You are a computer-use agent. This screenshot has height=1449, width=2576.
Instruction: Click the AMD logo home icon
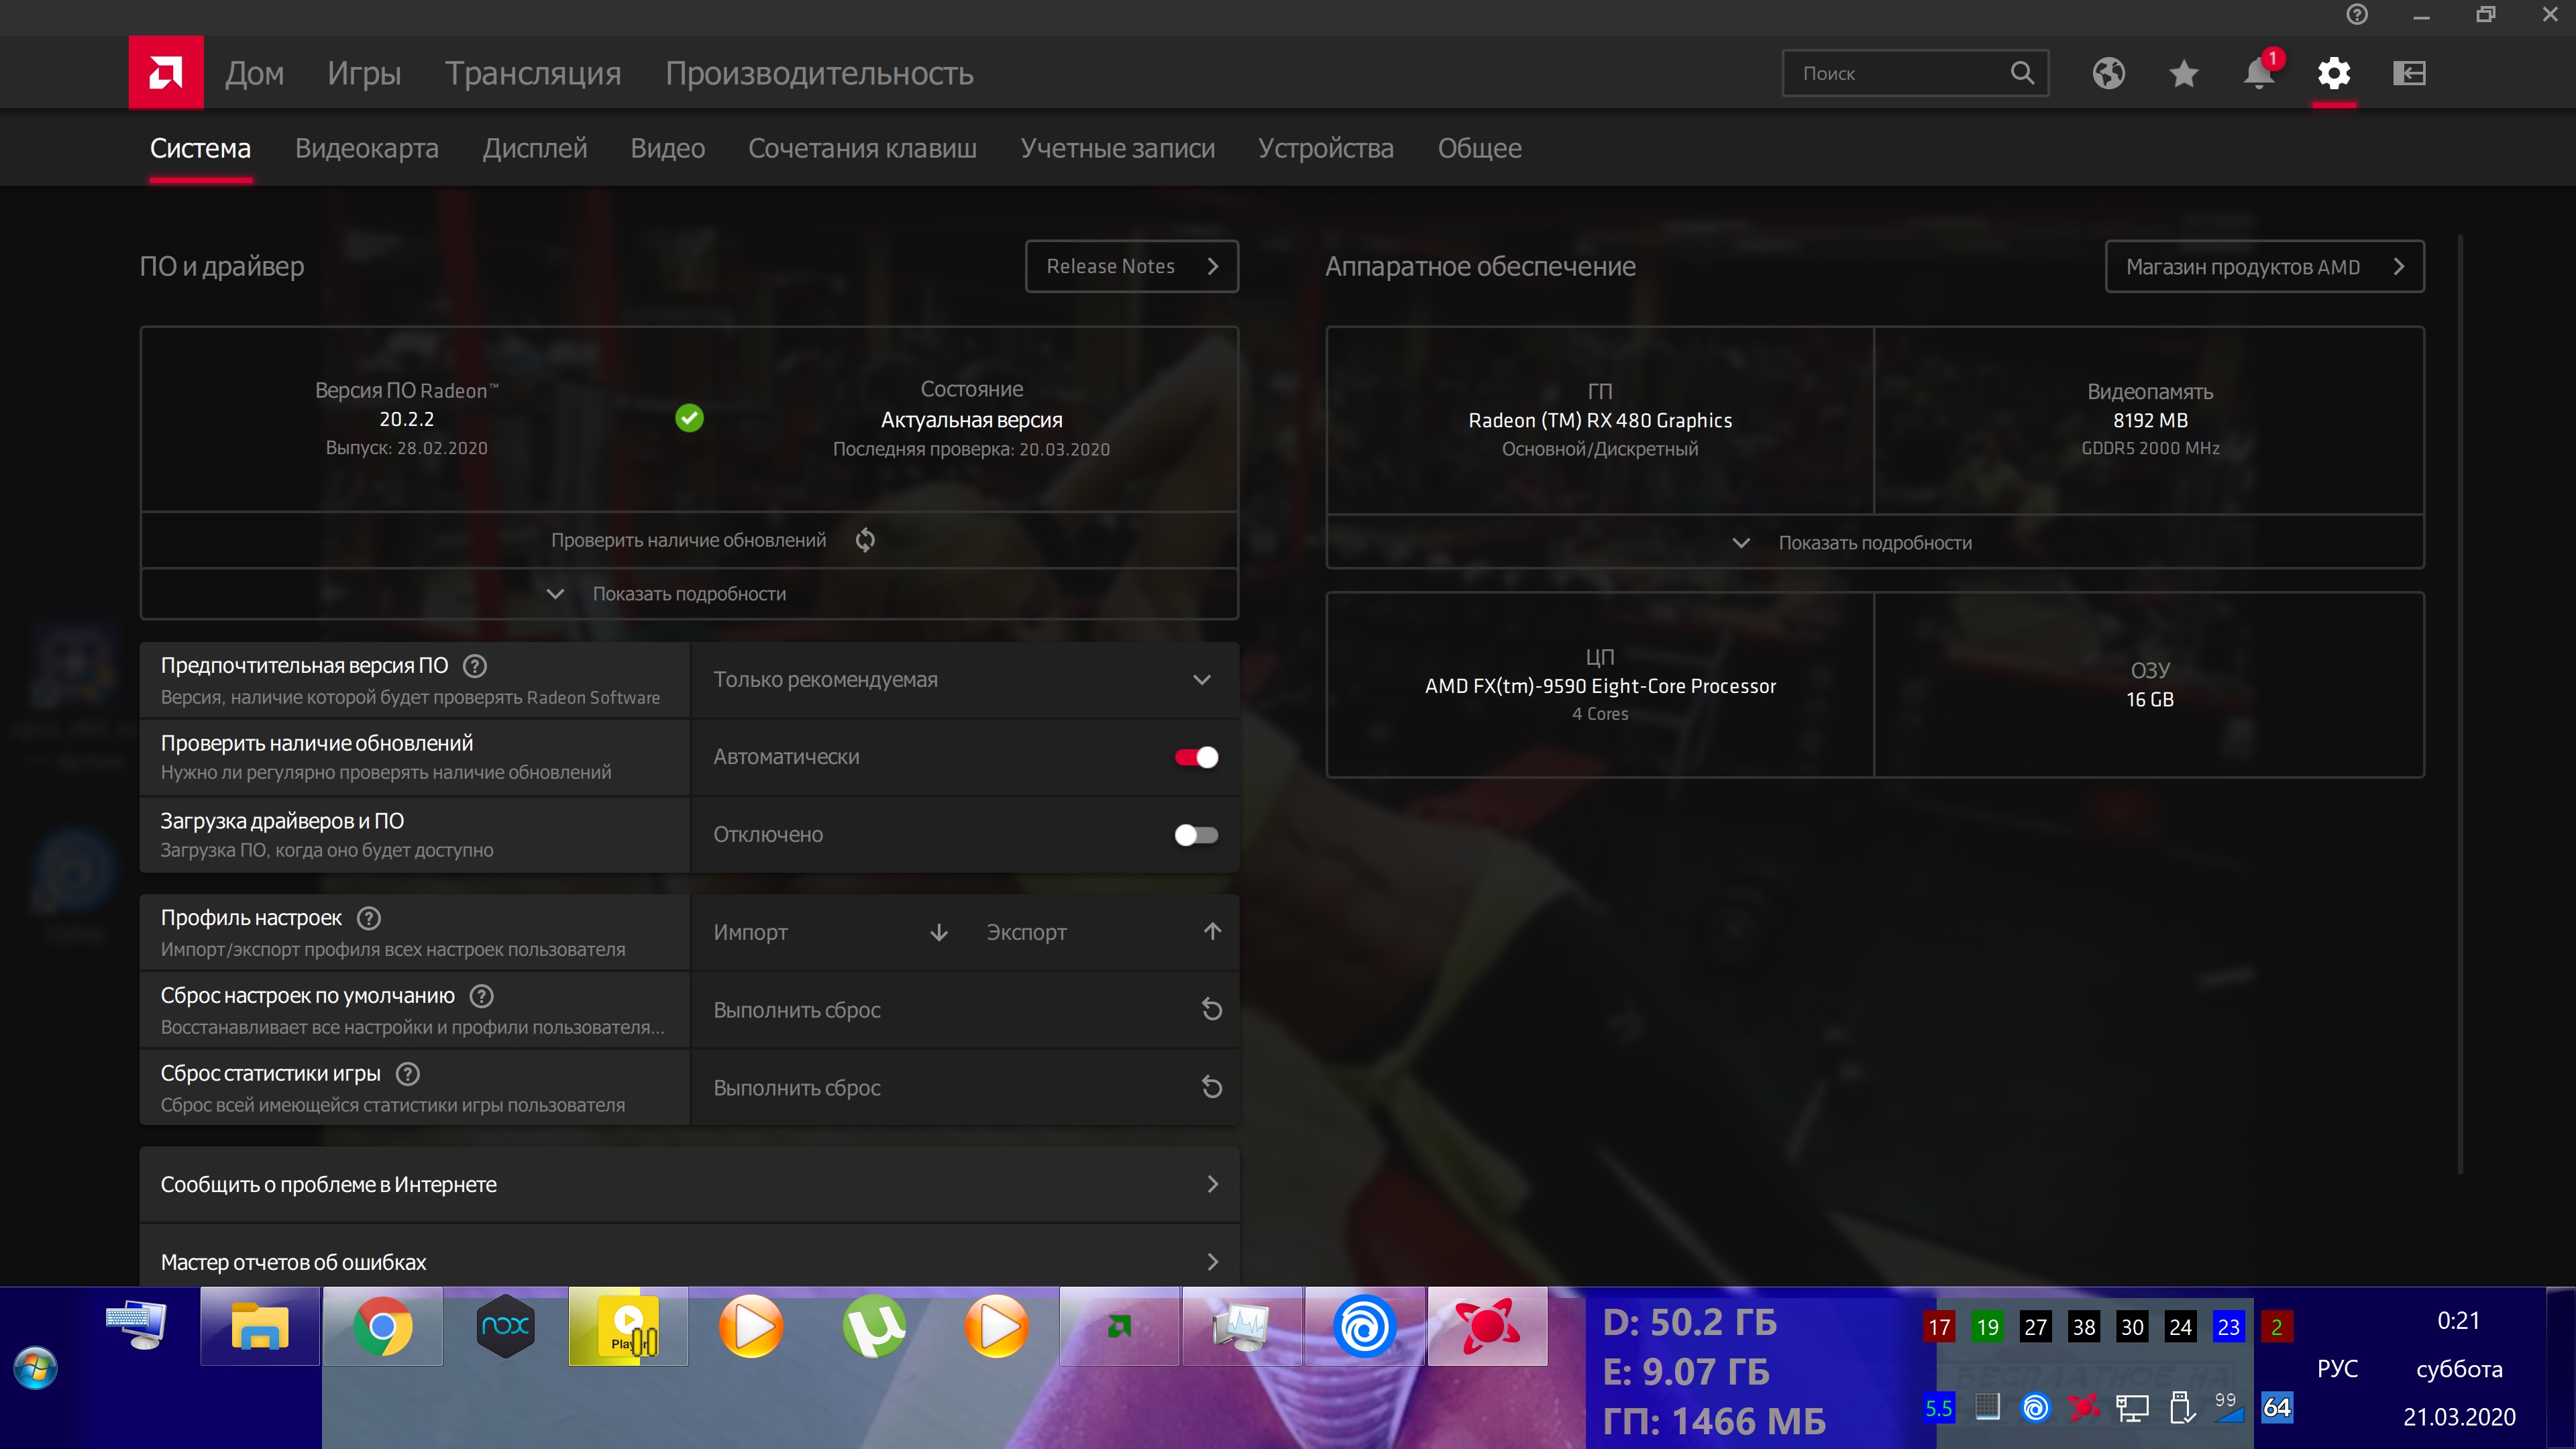[166, 73]
